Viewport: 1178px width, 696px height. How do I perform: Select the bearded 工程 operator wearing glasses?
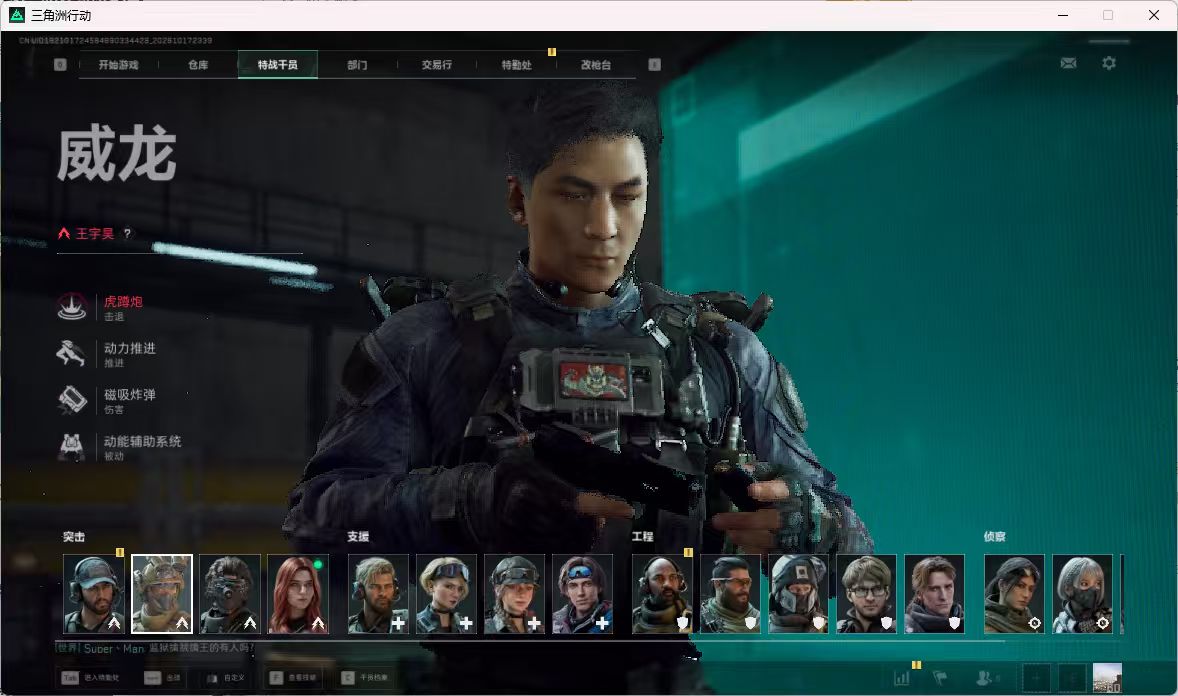click(x=730, y=594)
